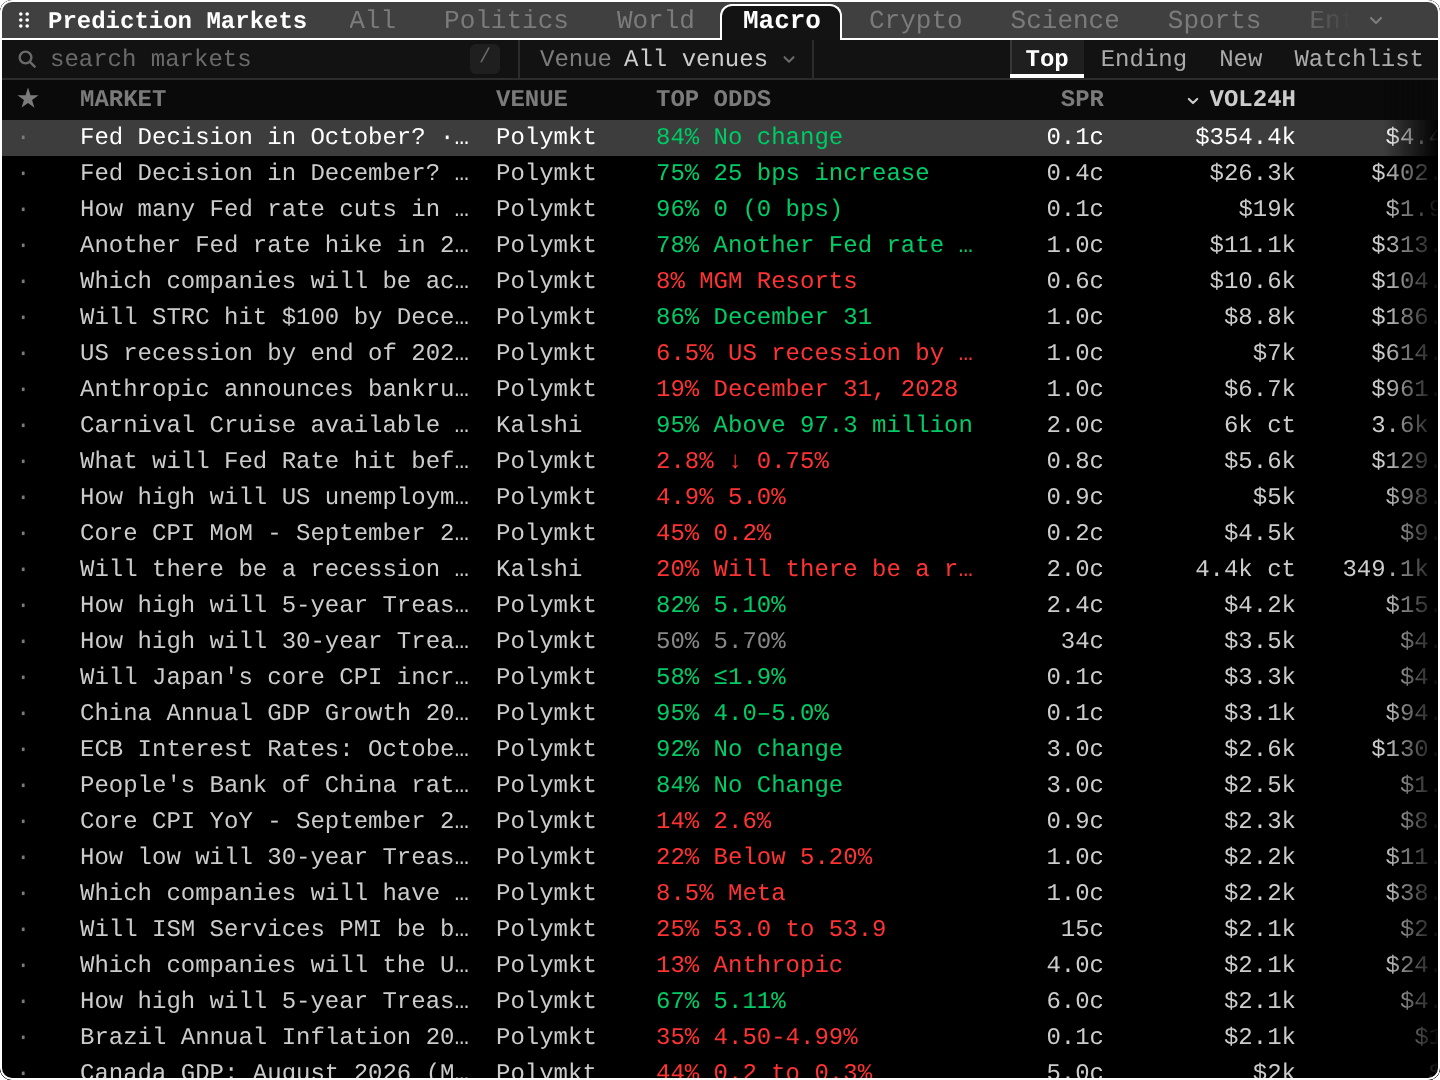This screenshot has height=1080, width=1440.
Task: Sort by the TOP ODDS column header
Action: [714, 99]
